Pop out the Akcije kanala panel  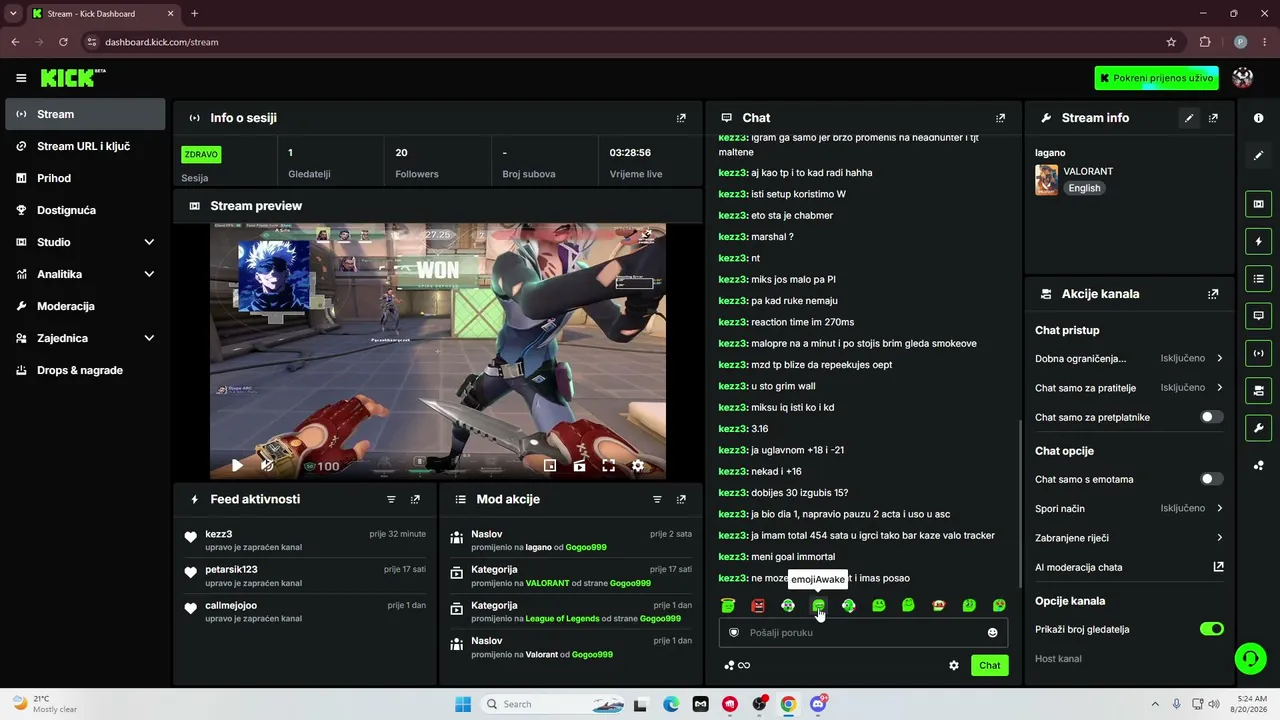(x=1213, y=294)
